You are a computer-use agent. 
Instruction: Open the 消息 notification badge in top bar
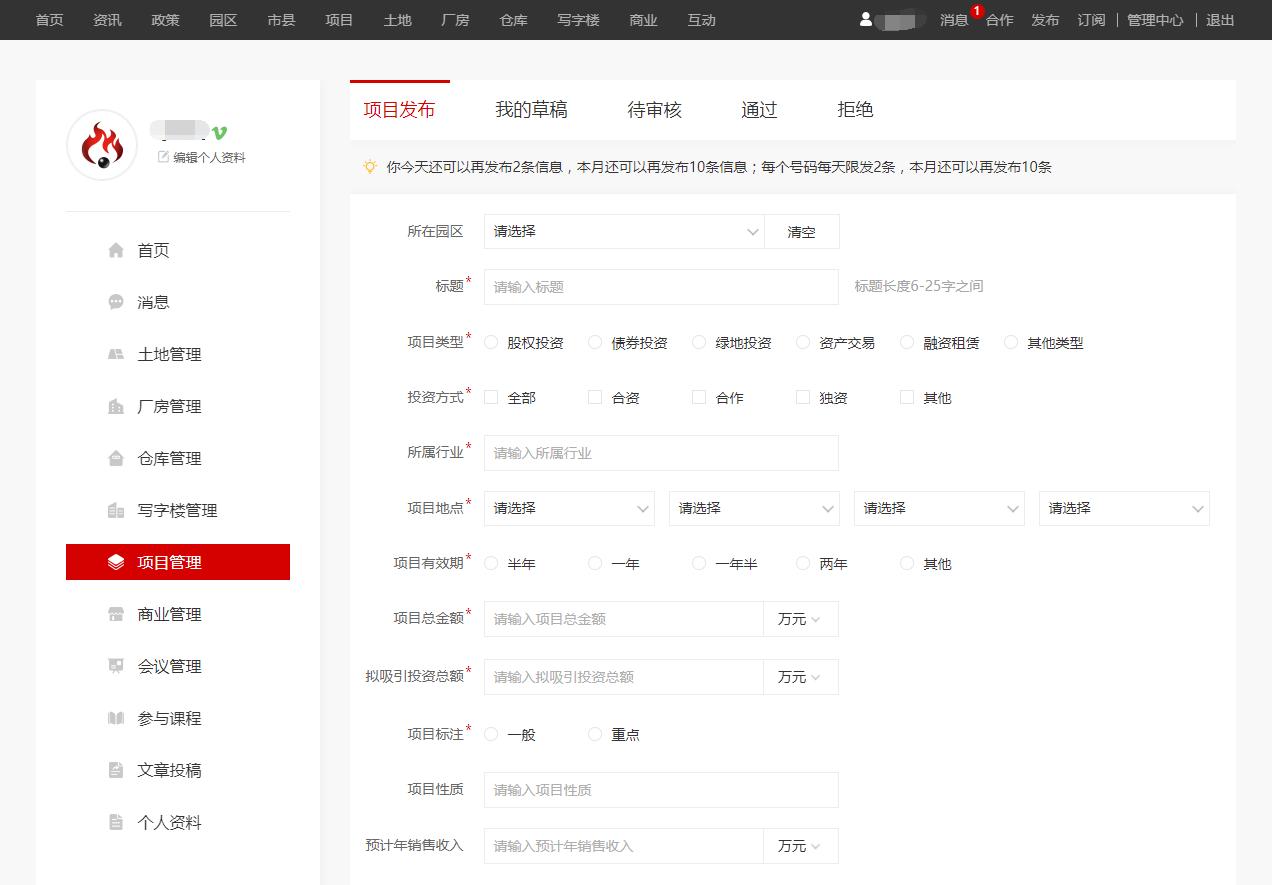click(975, 10)
